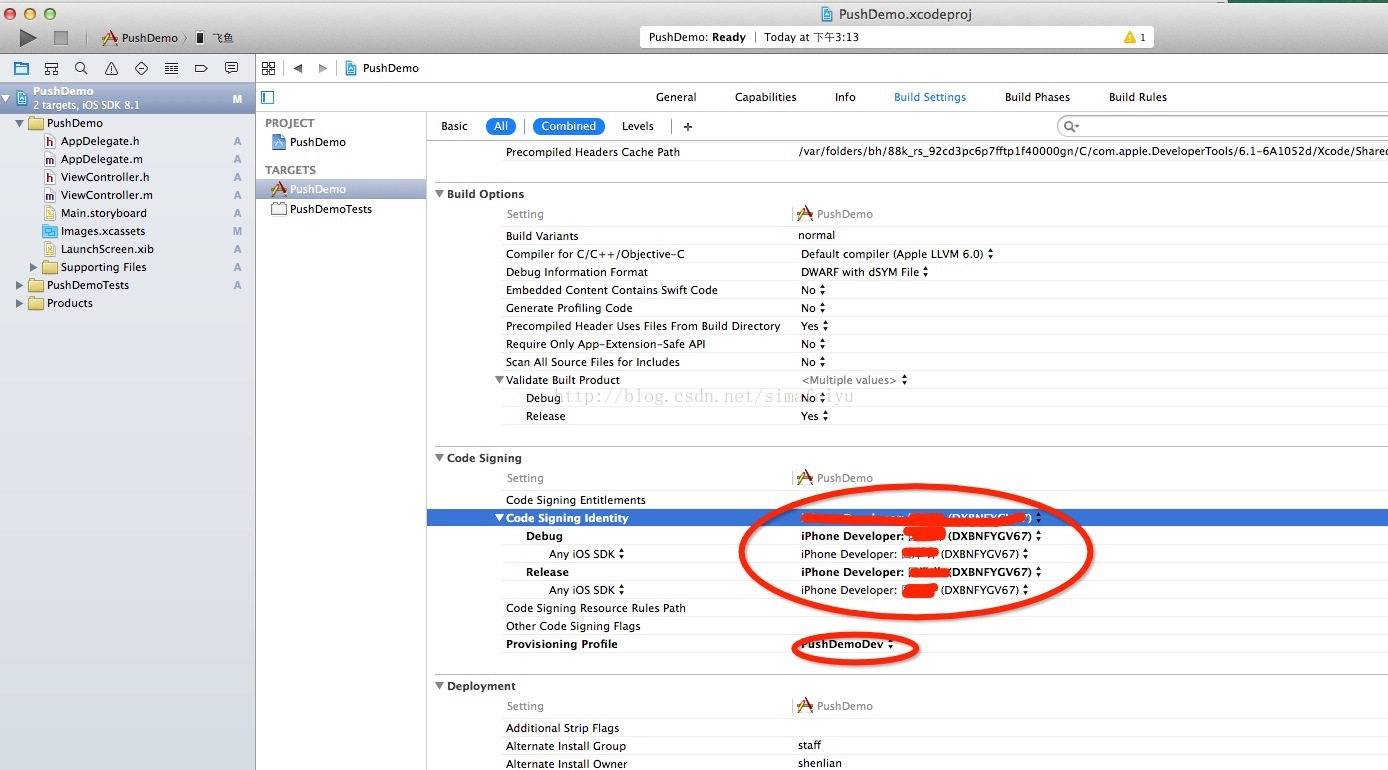Open the Find navigator magnifier

pyautogui.click(x=81, y=68)
